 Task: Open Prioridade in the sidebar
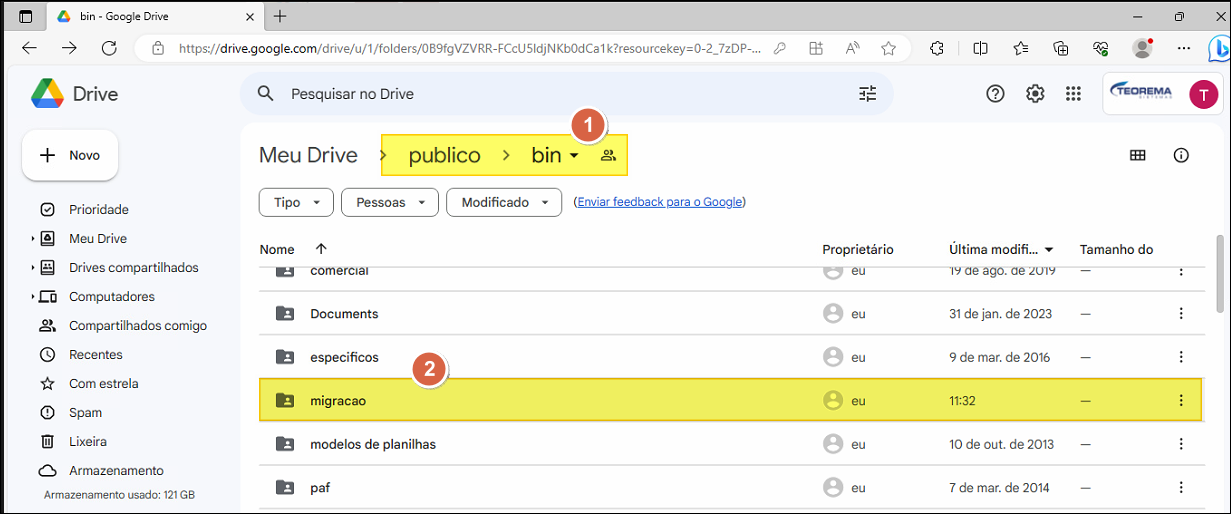[98, 210]
